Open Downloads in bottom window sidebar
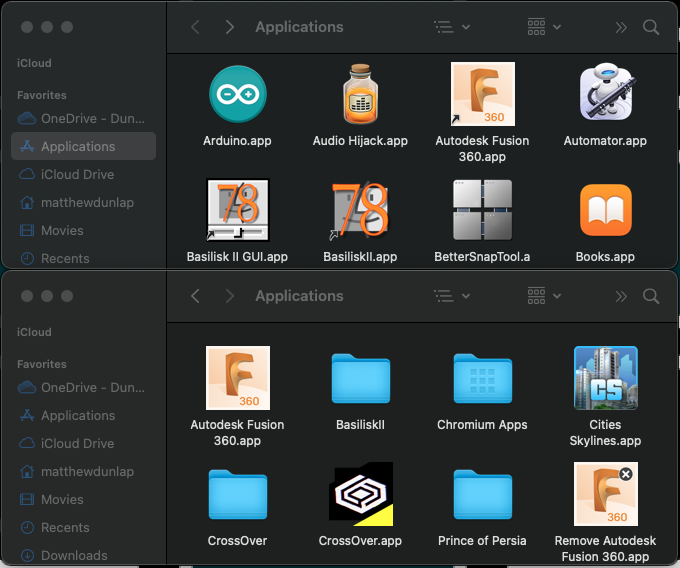The image size is (680, 568). click(x=83, y=555)
